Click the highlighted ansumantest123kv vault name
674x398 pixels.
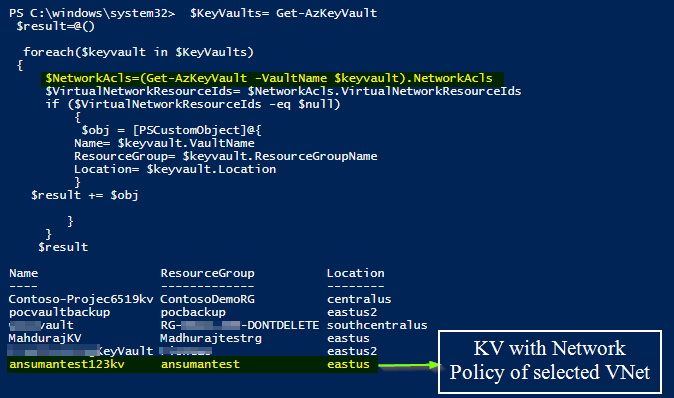coord(67,364)
